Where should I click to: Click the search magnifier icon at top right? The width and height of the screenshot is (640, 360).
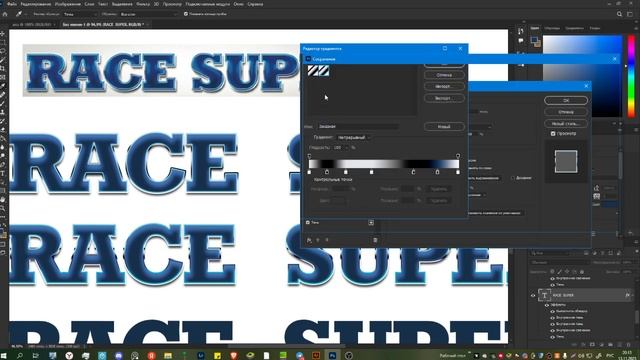pos(619,14)
